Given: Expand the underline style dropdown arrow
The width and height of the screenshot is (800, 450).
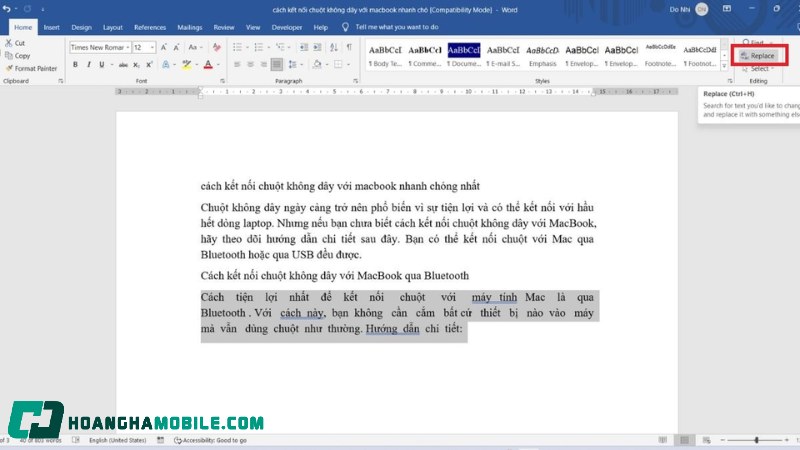Looking at the screenshot, I should tap(112, 65).
